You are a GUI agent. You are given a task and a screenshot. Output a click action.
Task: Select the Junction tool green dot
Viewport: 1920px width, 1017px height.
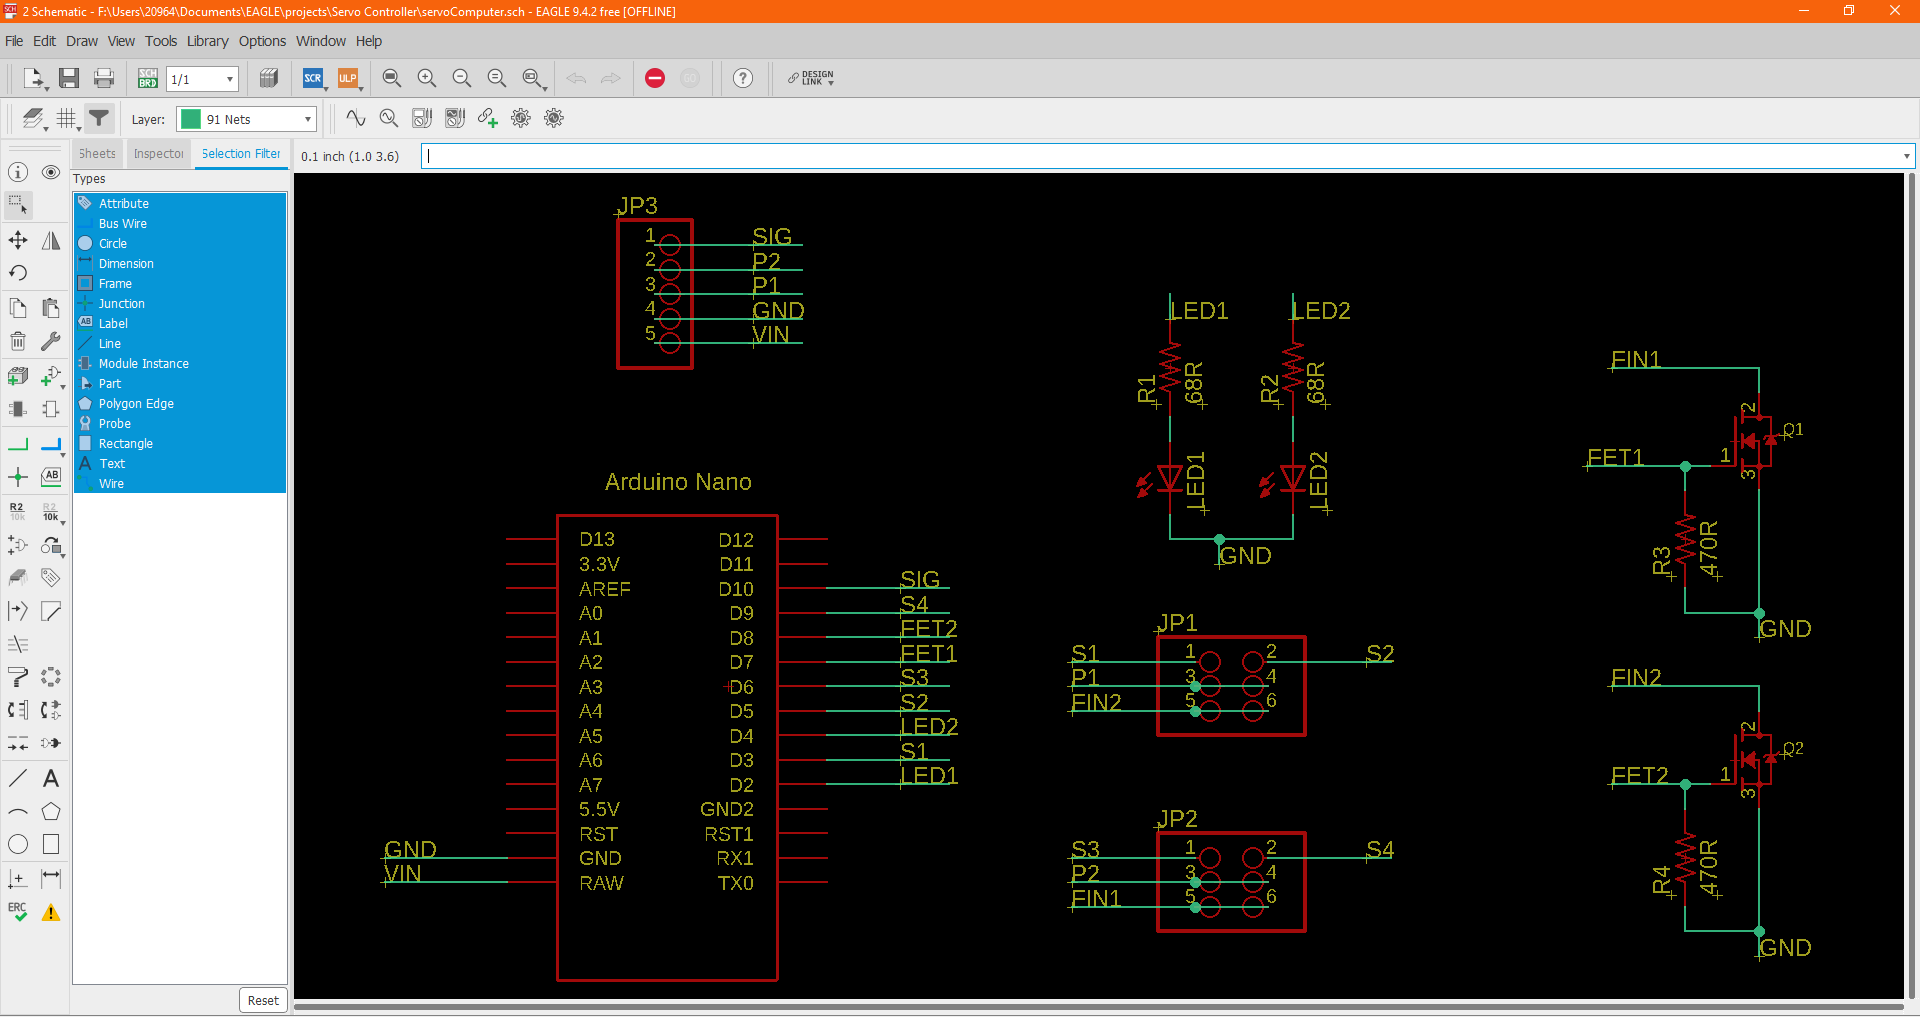pos(18,477)
